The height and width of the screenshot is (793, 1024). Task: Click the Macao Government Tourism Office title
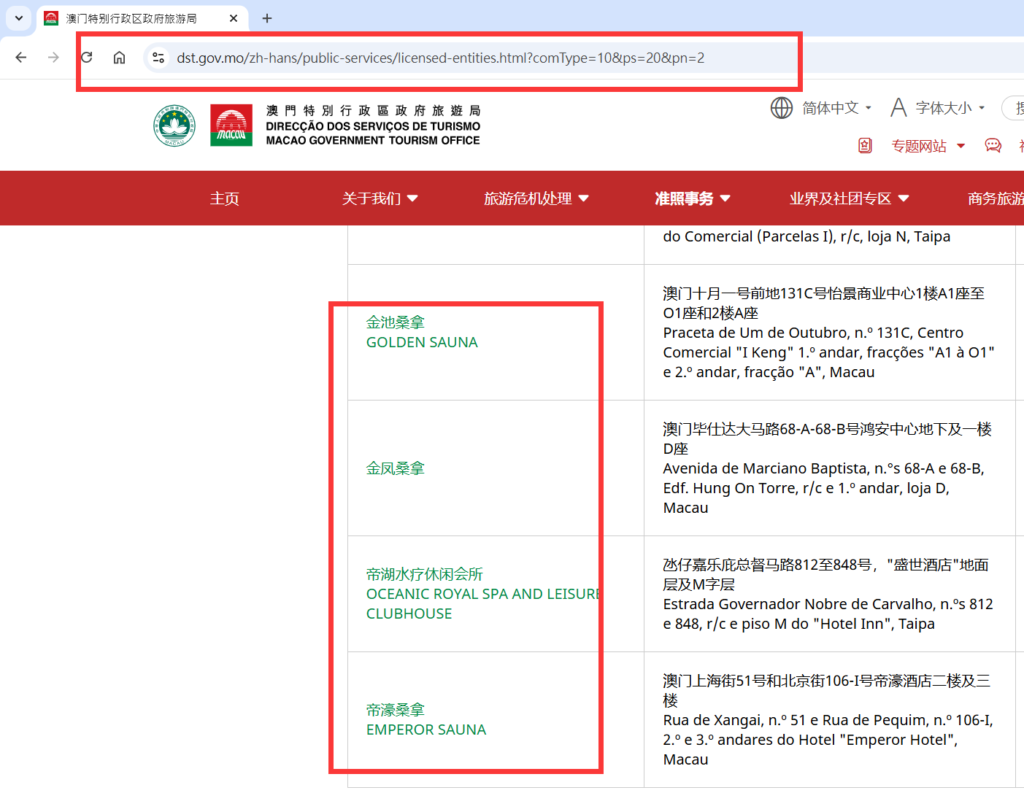pos(373,140)
